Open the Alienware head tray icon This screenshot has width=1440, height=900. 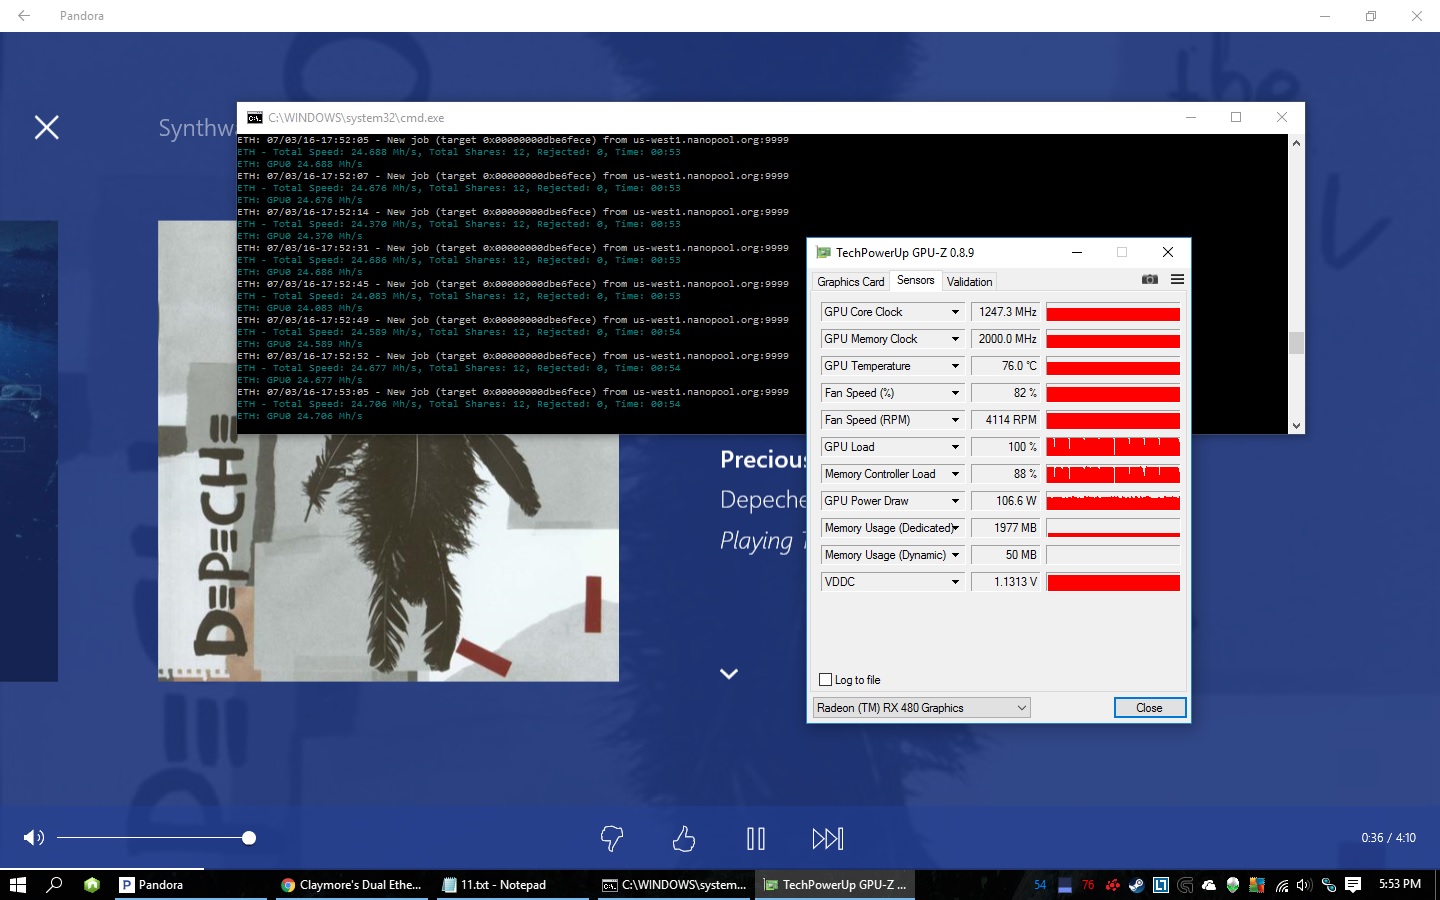click(1232, 885)
